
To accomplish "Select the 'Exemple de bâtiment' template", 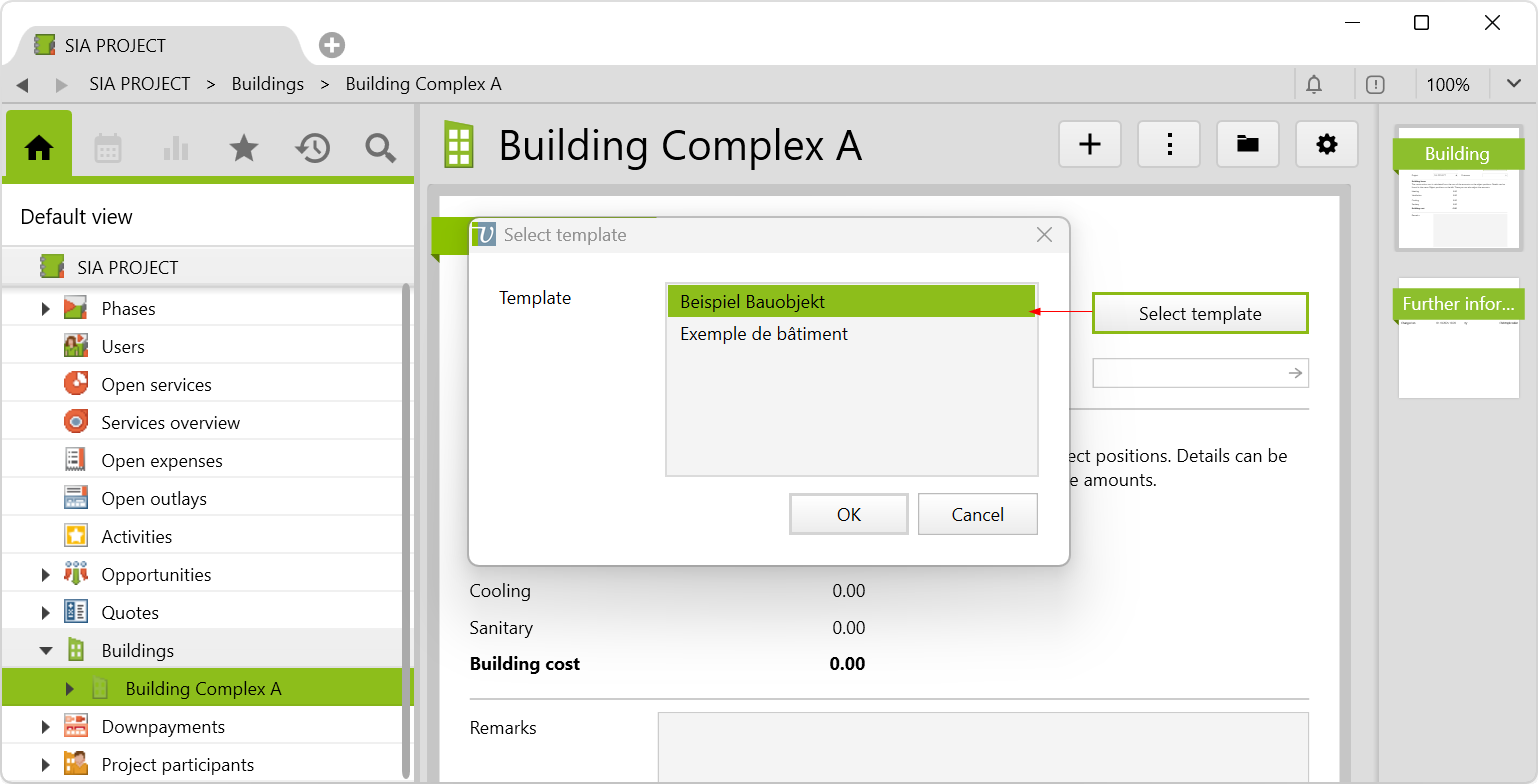I will point(764,334).
